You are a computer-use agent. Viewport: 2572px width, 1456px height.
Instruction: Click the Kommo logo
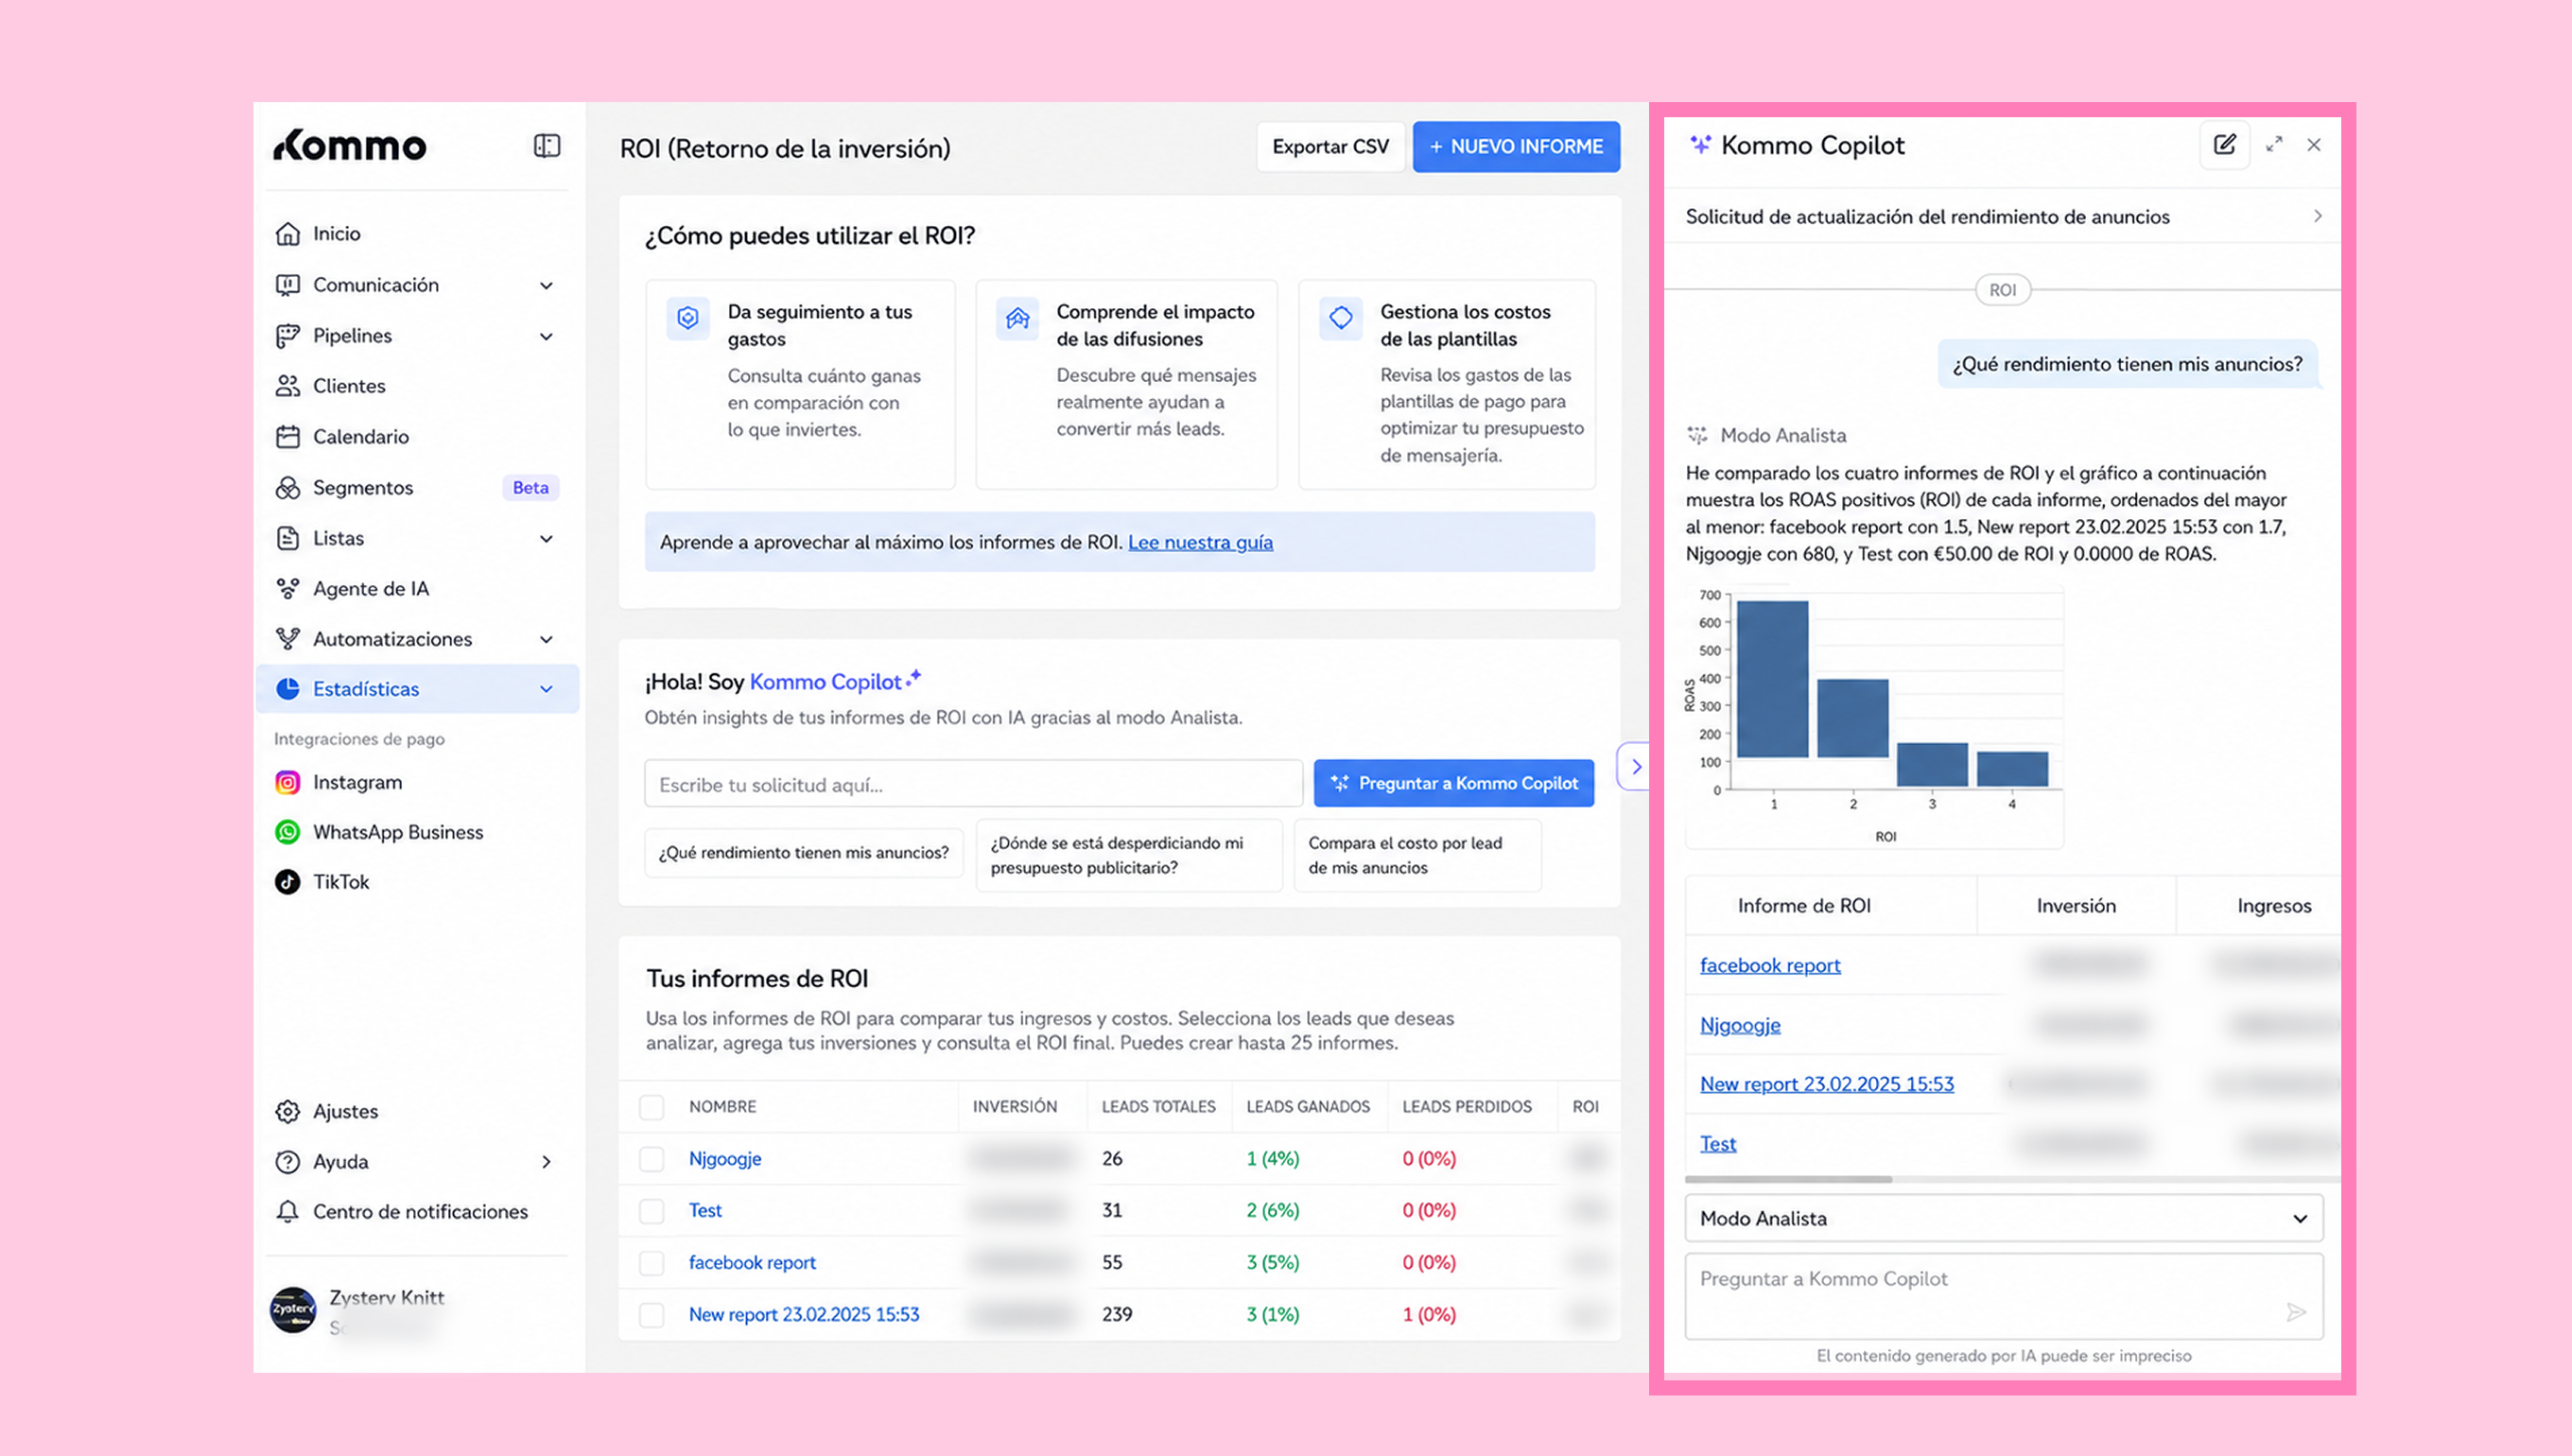(350, 146)
